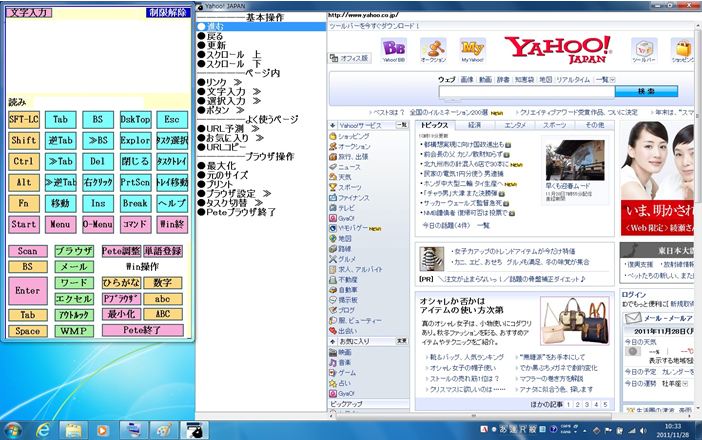Viewport: 702px width, 440px height.
Task: Switch input mode to 数字
Action: 163,283
